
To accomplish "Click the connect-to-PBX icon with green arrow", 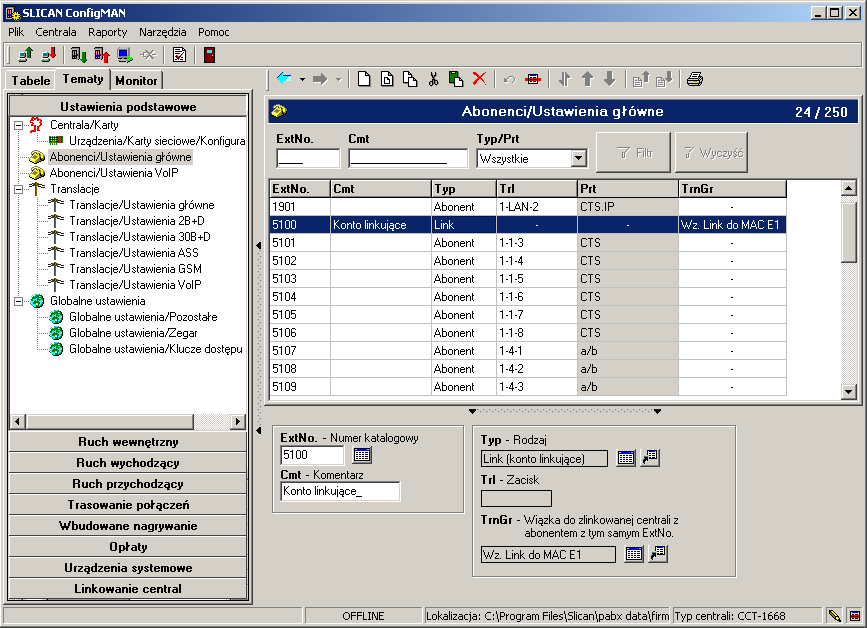I will click(25, 55).
